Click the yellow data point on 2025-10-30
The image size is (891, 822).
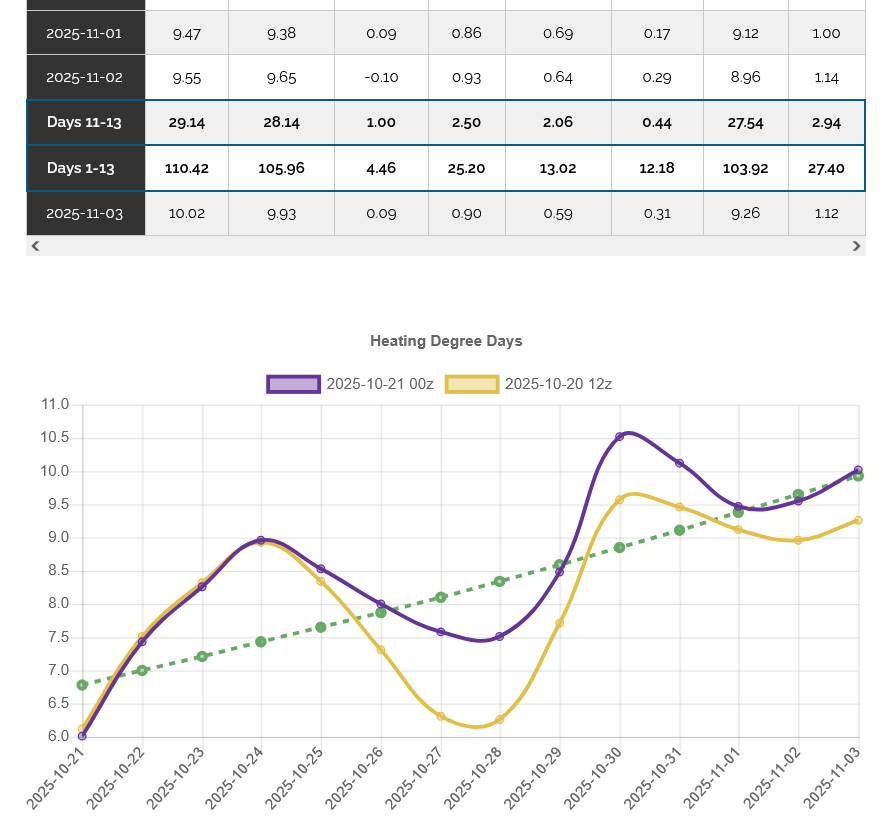point(620,499)
